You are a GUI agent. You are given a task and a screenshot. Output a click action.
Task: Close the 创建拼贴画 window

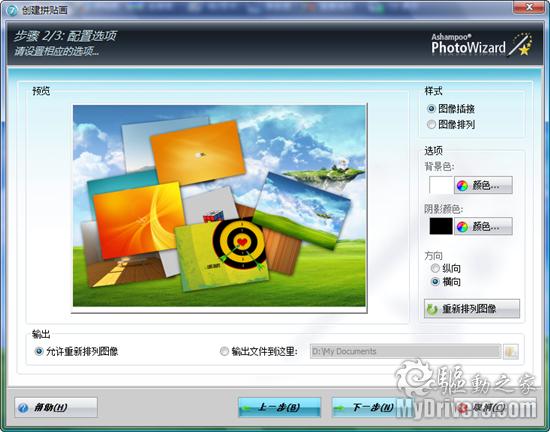pos(529,7)
